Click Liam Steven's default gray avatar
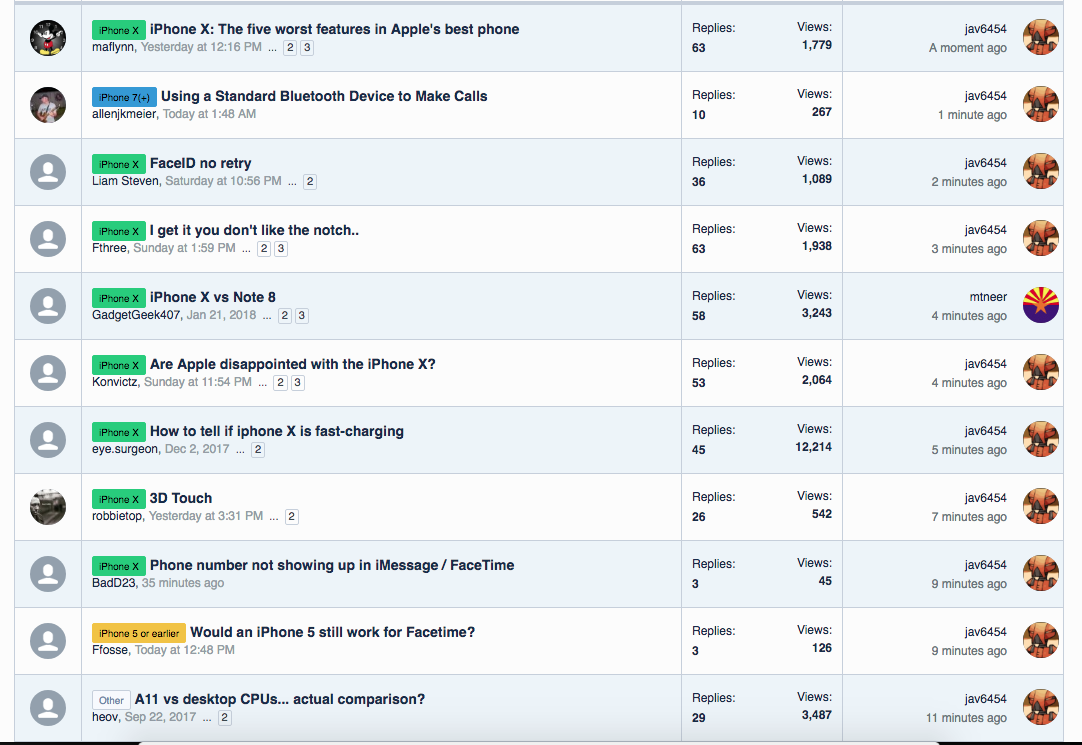 48,172
